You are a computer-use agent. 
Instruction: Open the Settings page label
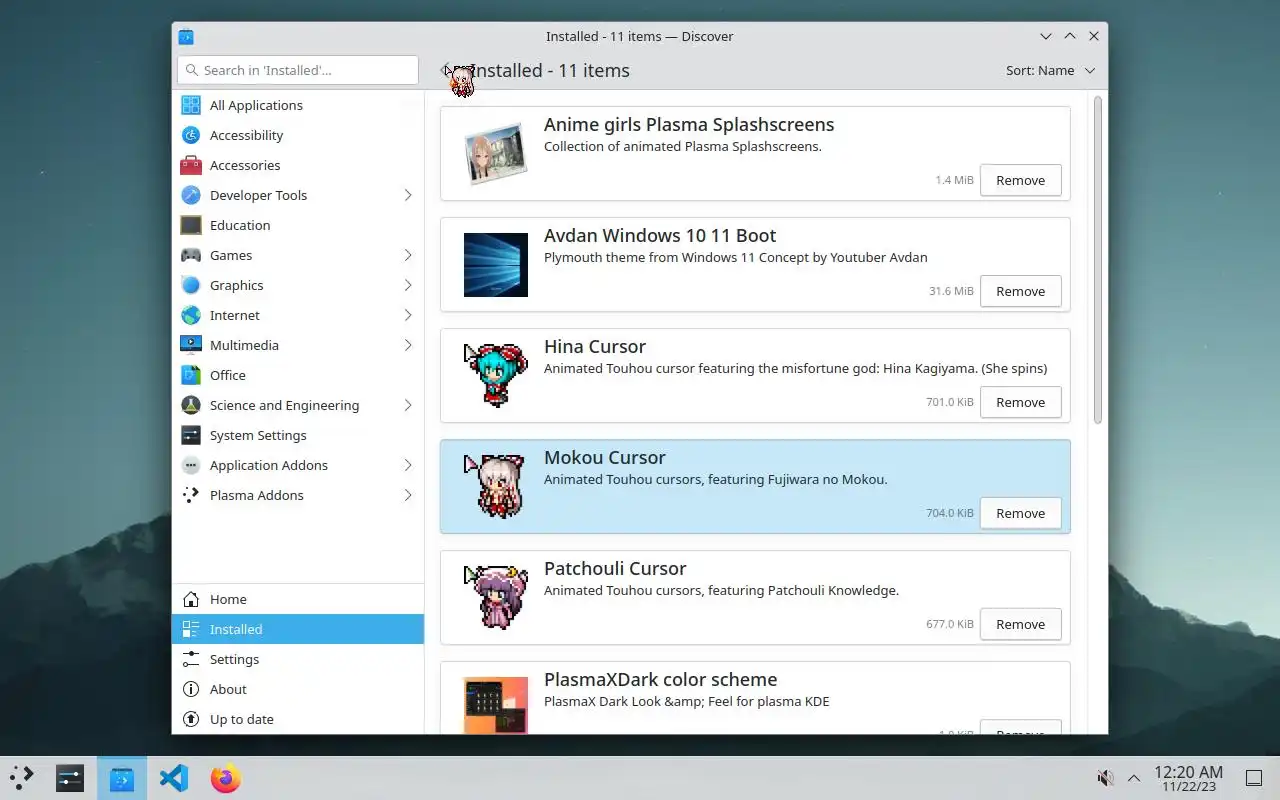pos(234,659)
